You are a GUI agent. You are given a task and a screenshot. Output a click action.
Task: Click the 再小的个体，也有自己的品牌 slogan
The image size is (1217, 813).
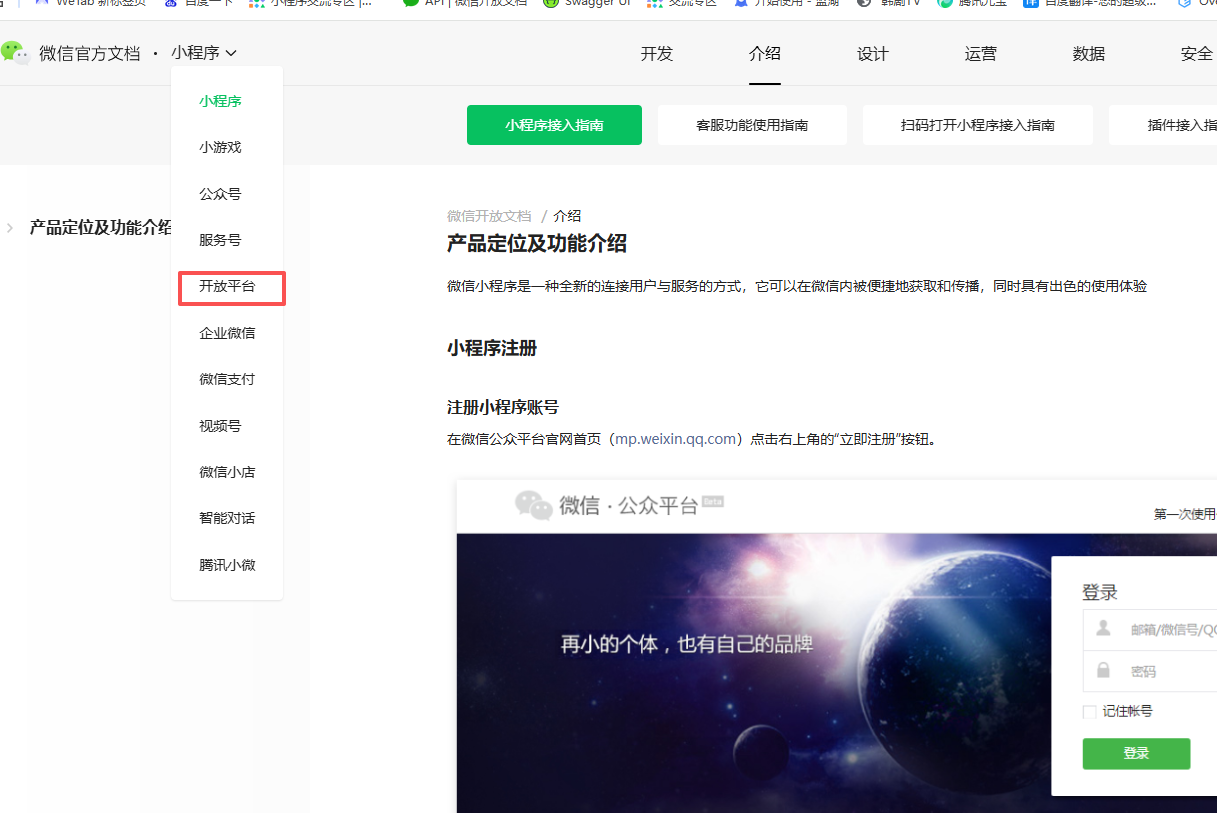[687, 644]
